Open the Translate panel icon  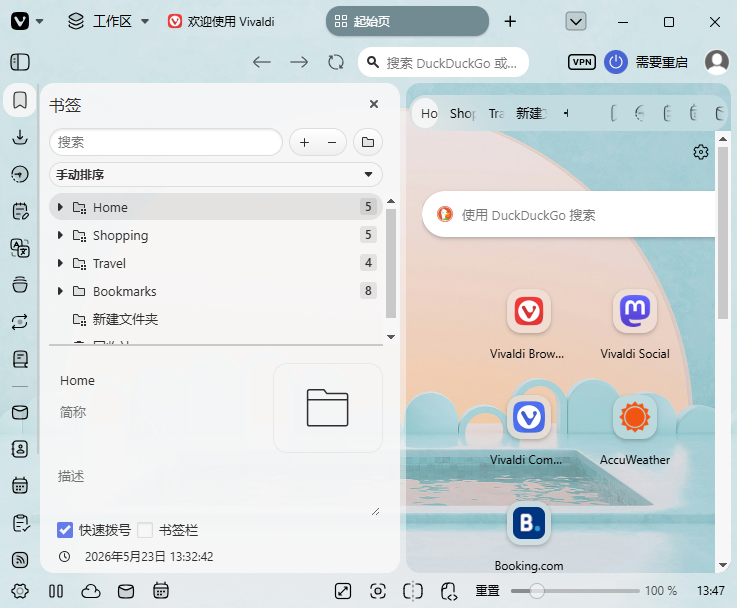pos(20,248)
